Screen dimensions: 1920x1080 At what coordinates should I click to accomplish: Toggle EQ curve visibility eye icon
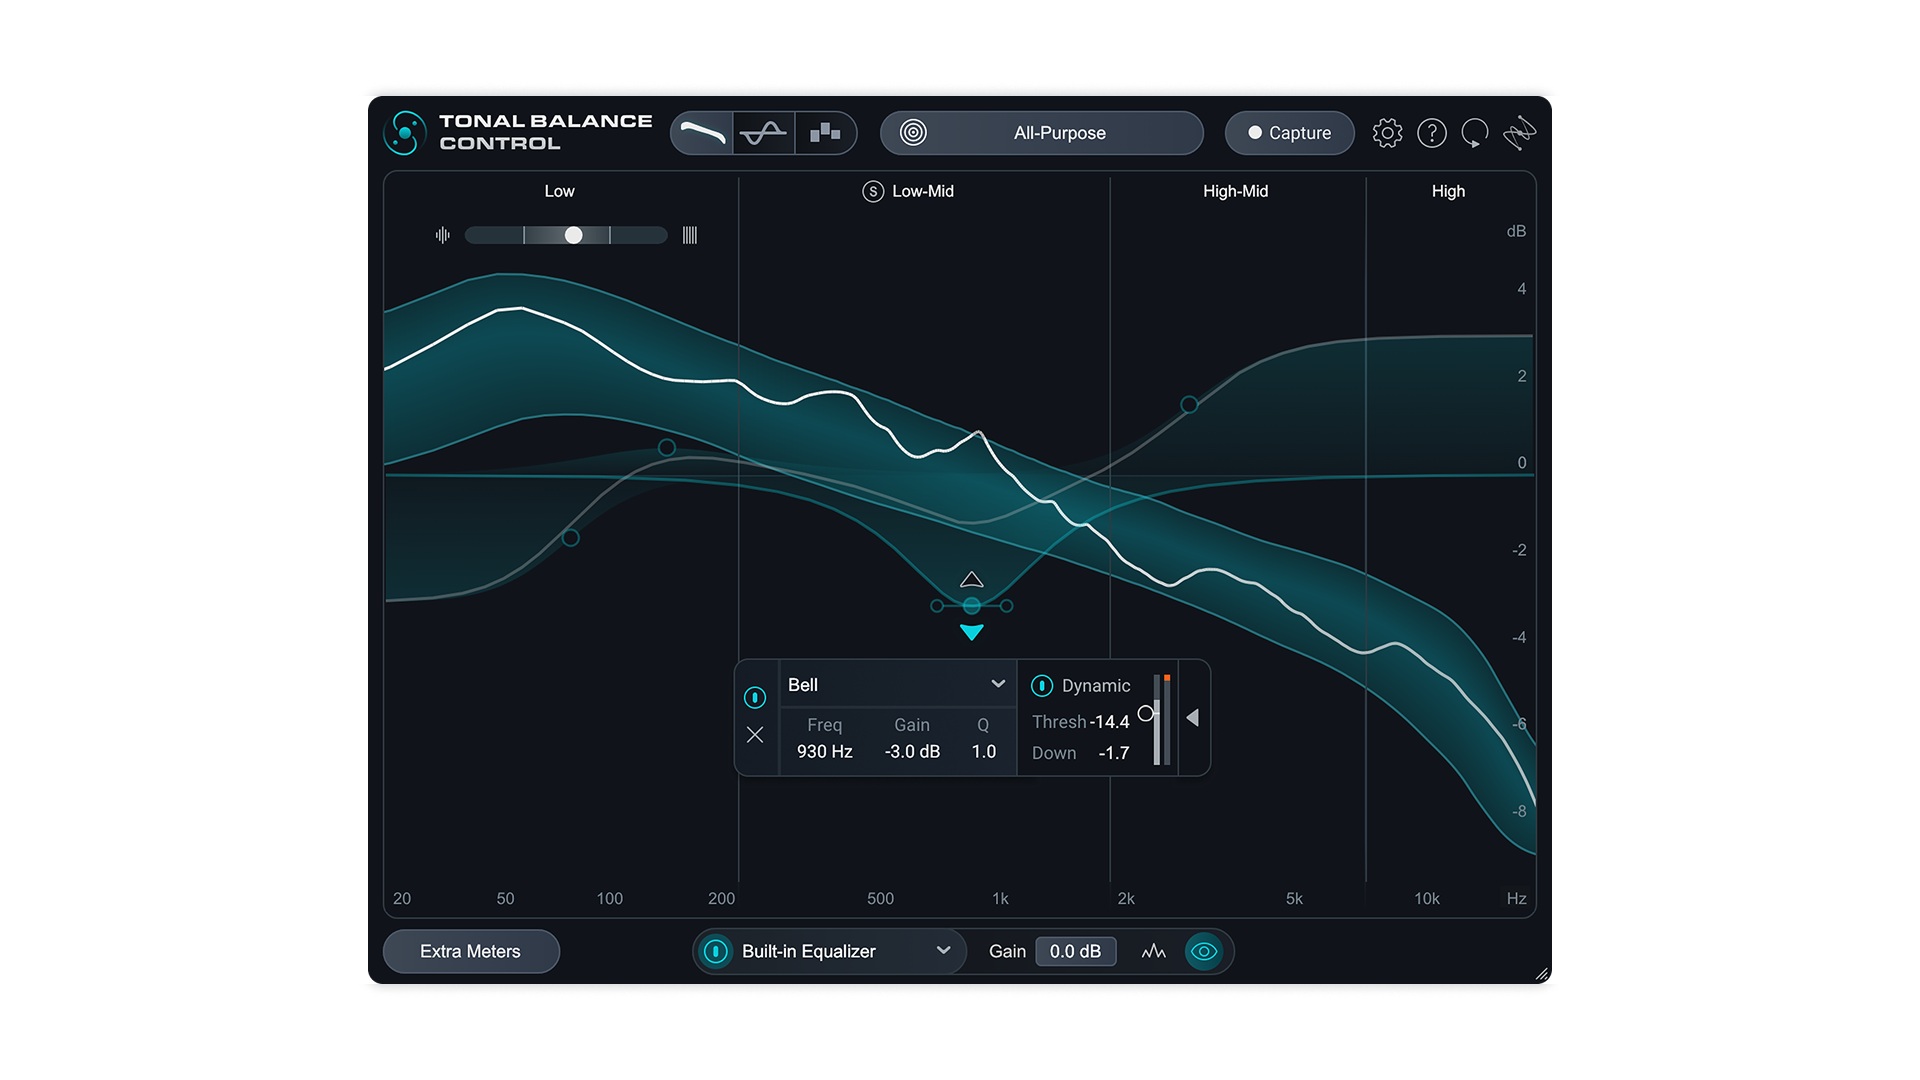[1204, 952]
